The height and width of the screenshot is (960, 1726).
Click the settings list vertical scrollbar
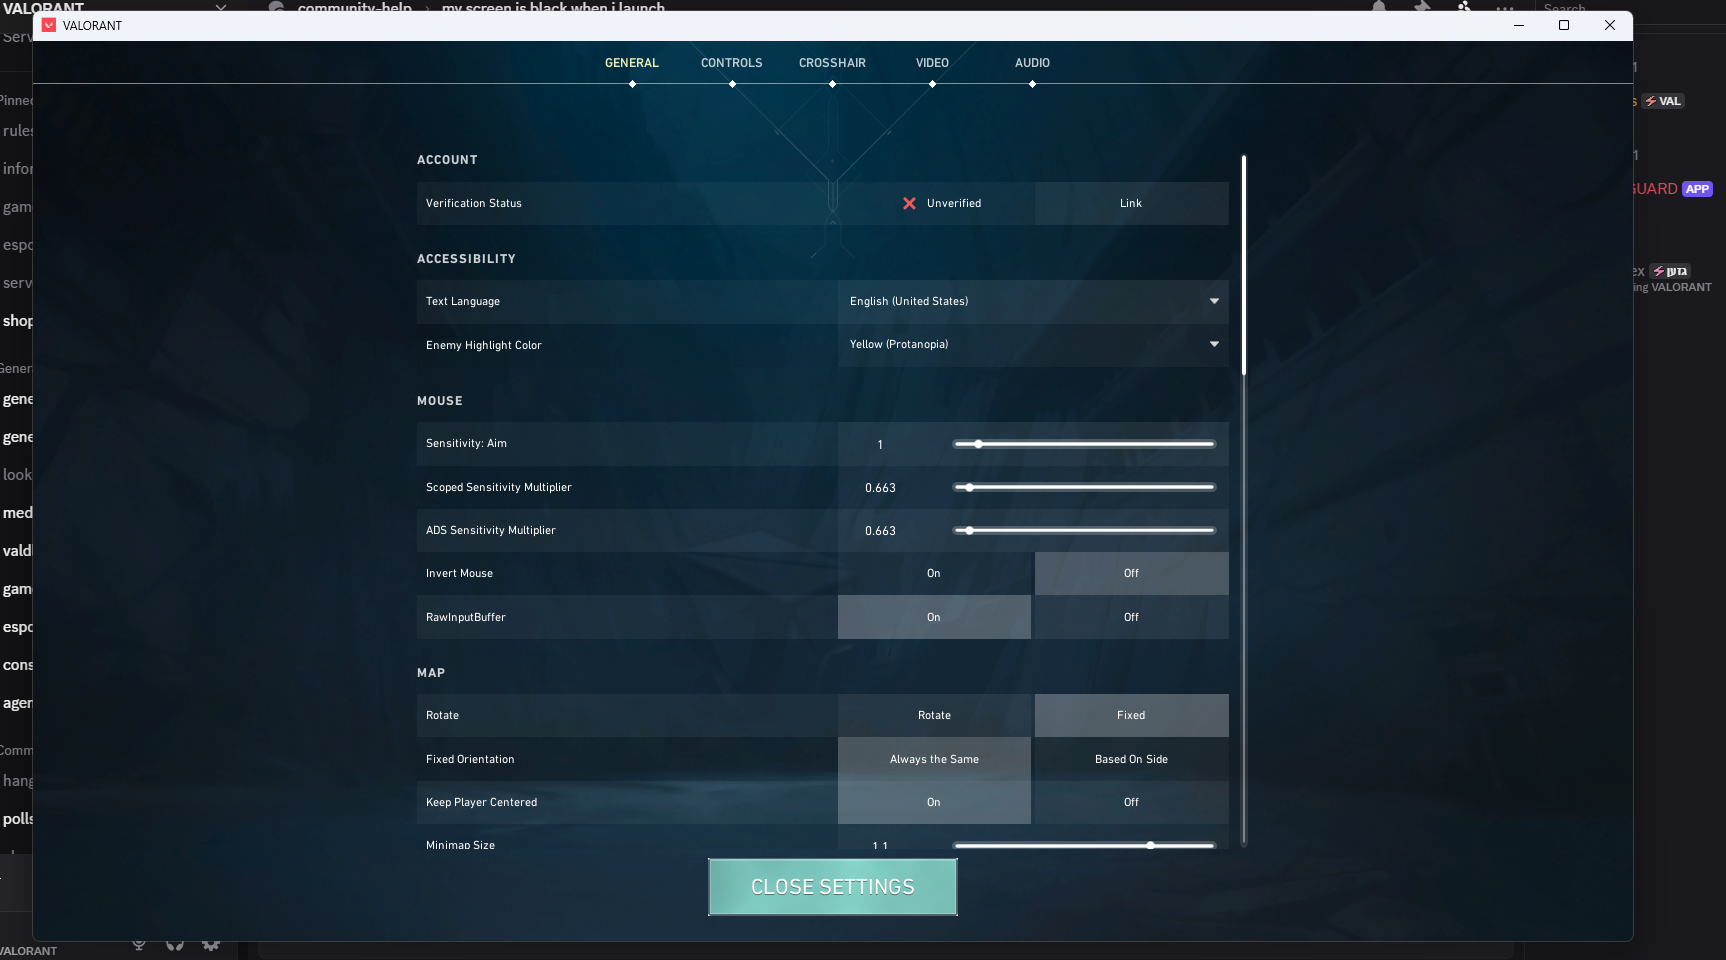pyautogui.click(x=1244, y=265)
